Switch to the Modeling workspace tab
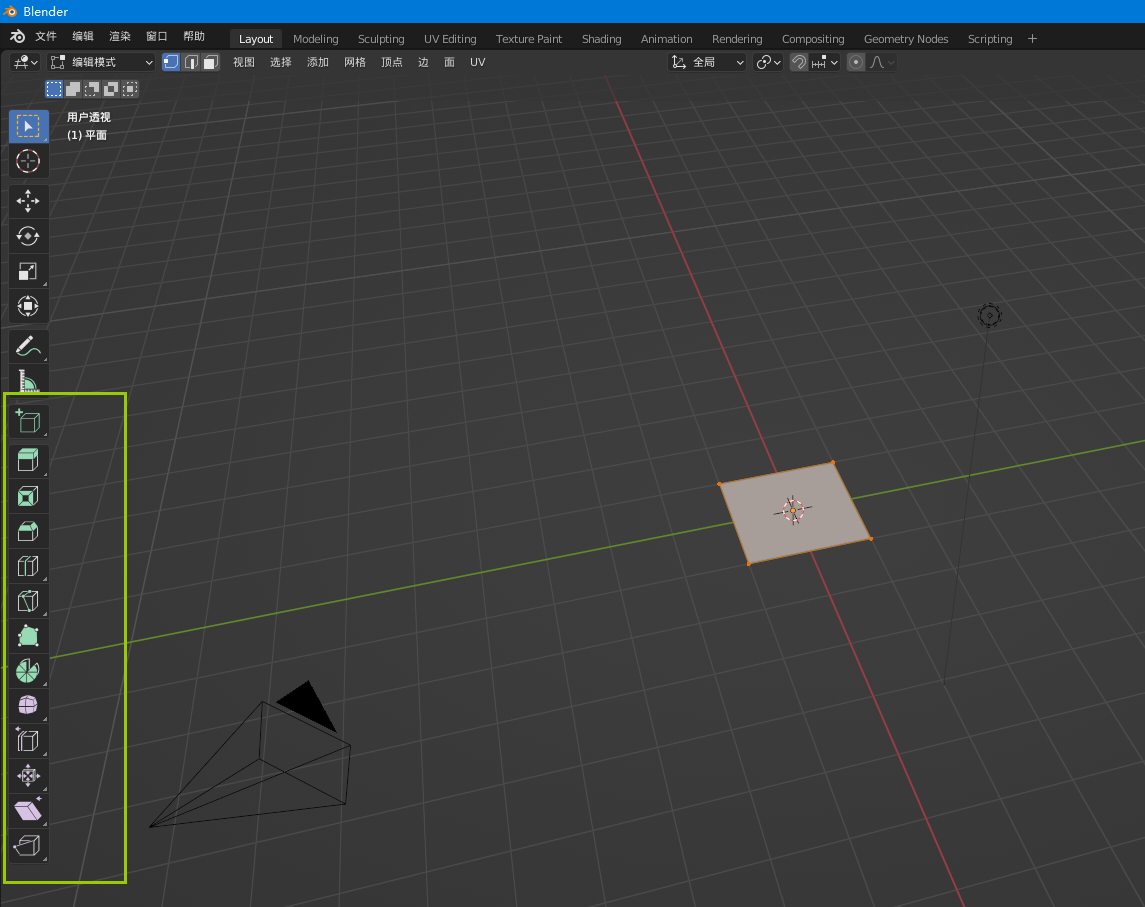Image resolution: width=1145 pixels, height=907 pixels. point(315,39)
